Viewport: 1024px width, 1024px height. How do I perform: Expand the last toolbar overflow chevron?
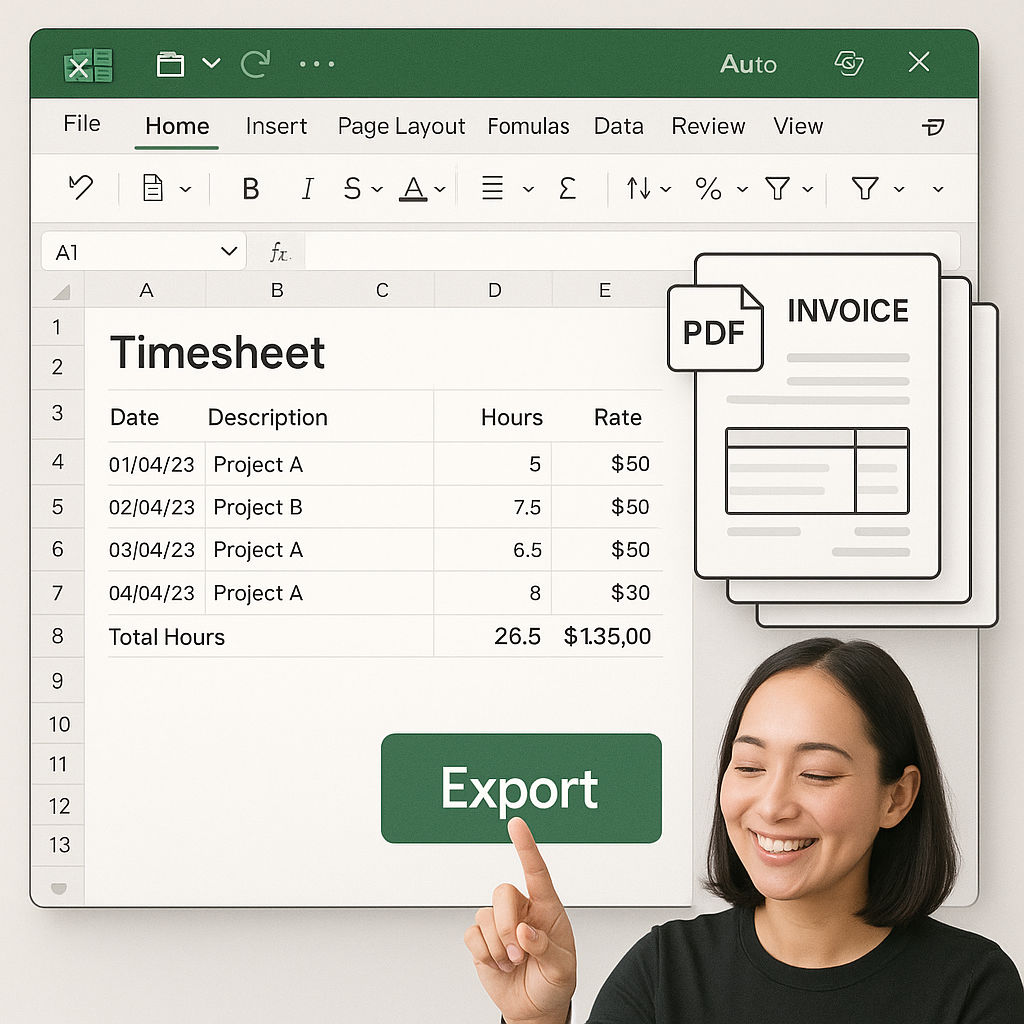click(x=938, y=189)
